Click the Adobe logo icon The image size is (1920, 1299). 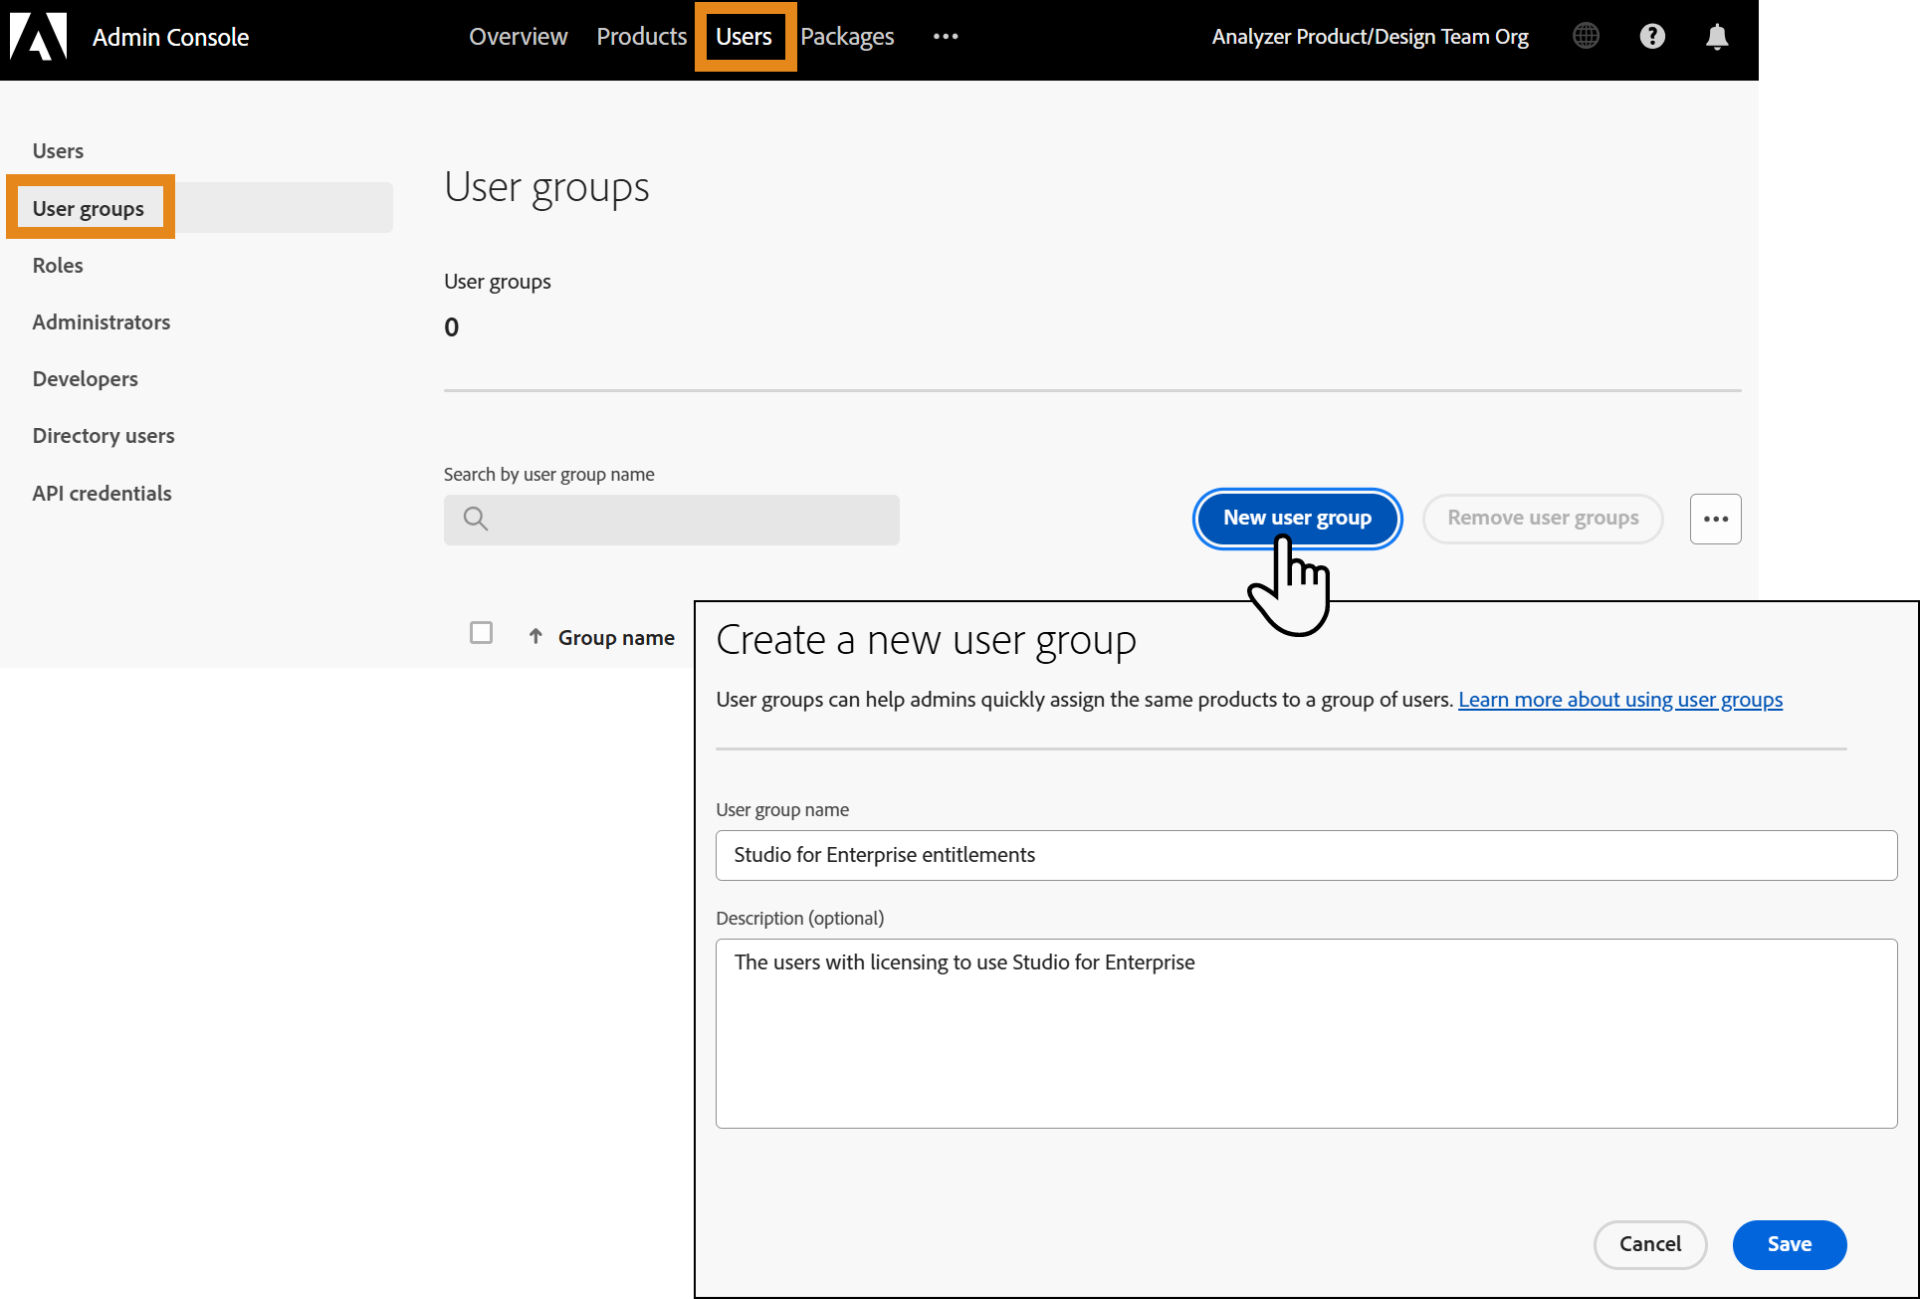[38, 36]
